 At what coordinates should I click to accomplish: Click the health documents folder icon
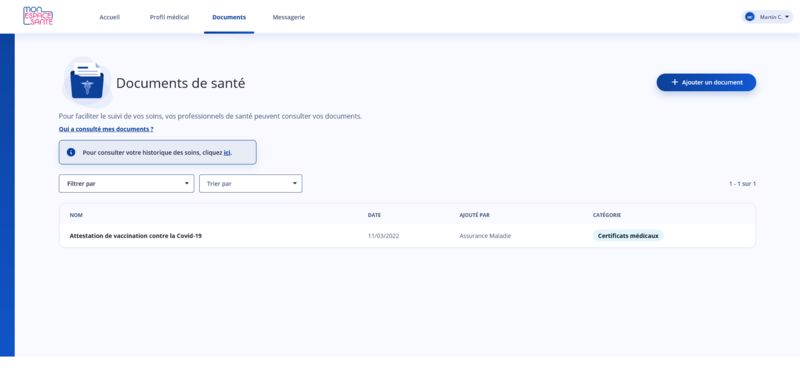tap(87, 82)
